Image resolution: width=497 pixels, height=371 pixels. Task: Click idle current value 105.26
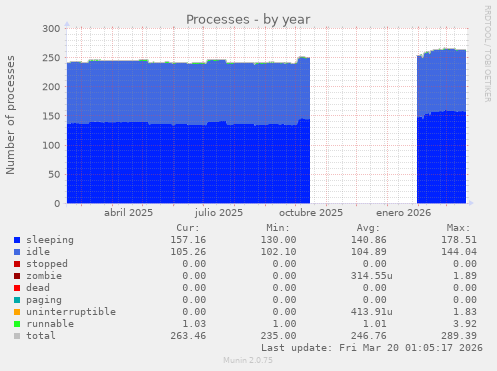[x=188, y=252]
